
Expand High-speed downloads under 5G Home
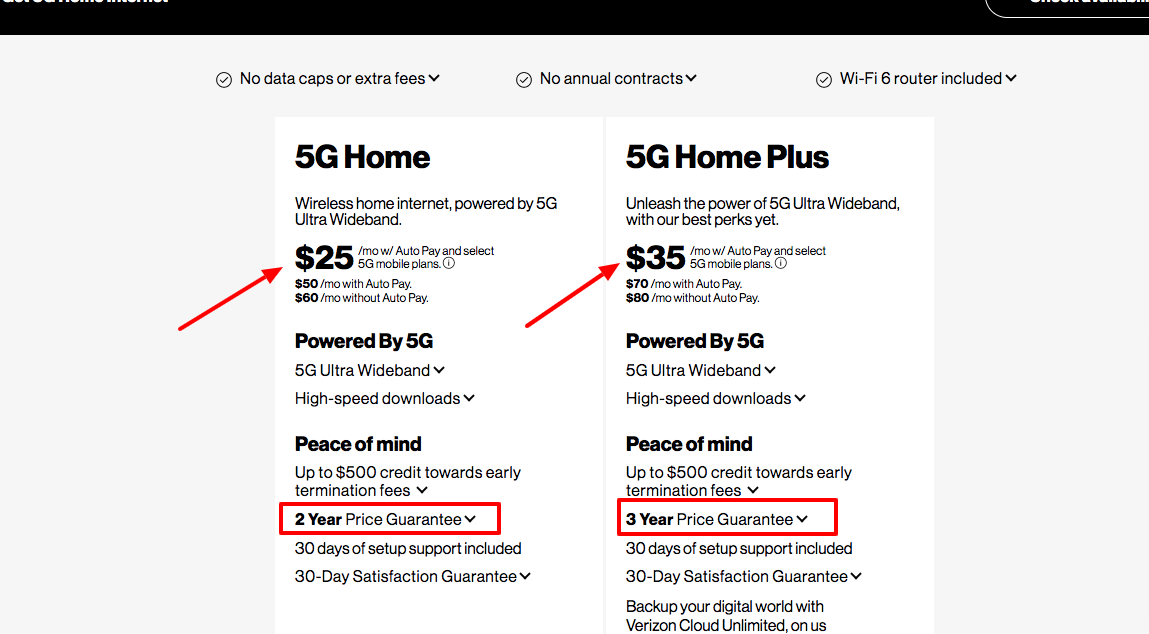471,398
